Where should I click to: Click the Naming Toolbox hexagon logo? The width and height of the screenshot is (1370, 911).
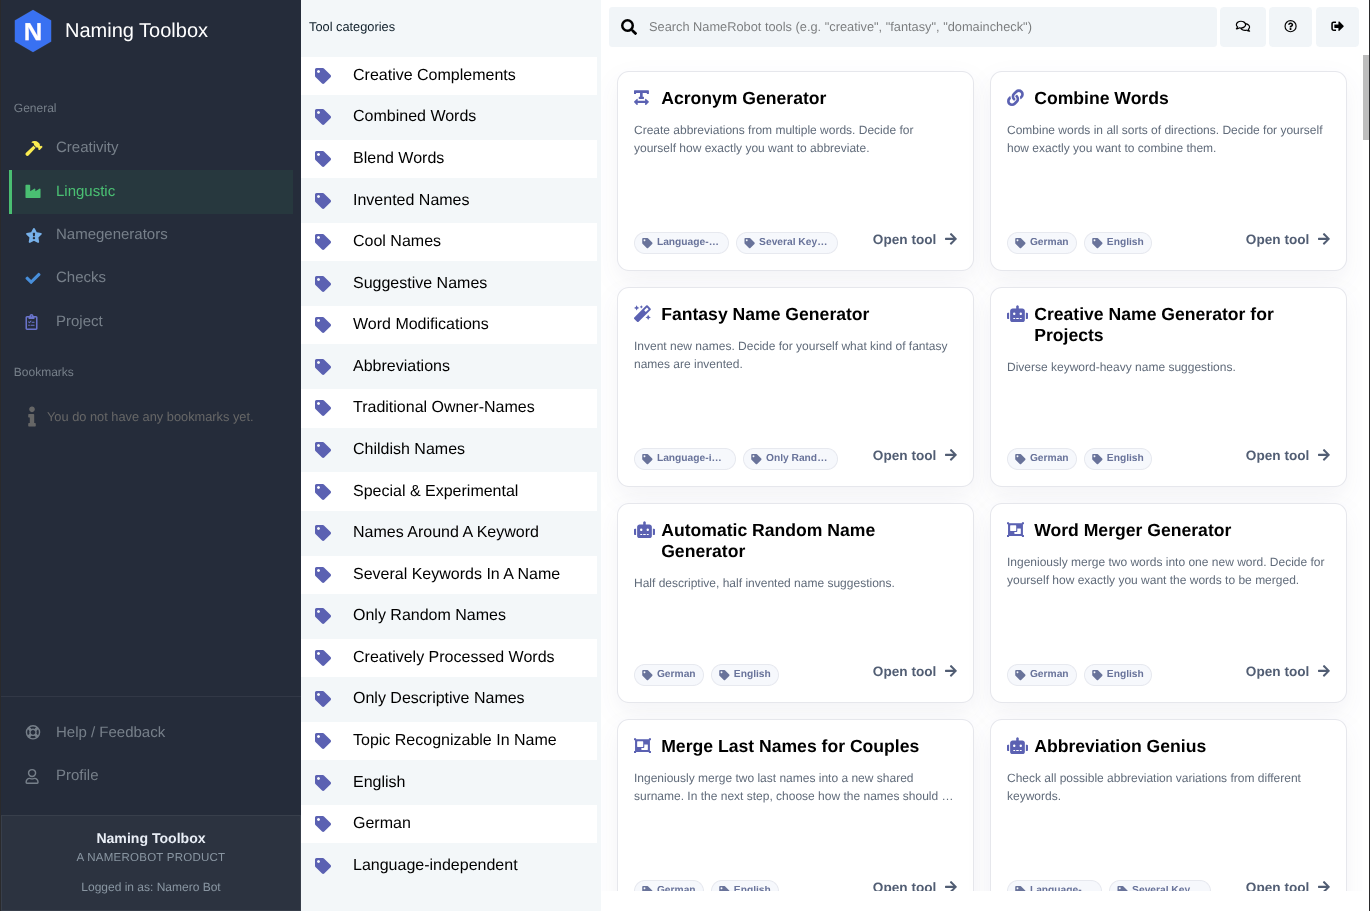(x=33, y=31)
